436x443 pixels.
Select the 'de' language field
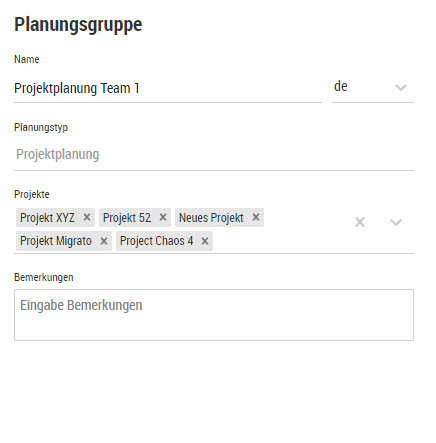coord(373,87)
